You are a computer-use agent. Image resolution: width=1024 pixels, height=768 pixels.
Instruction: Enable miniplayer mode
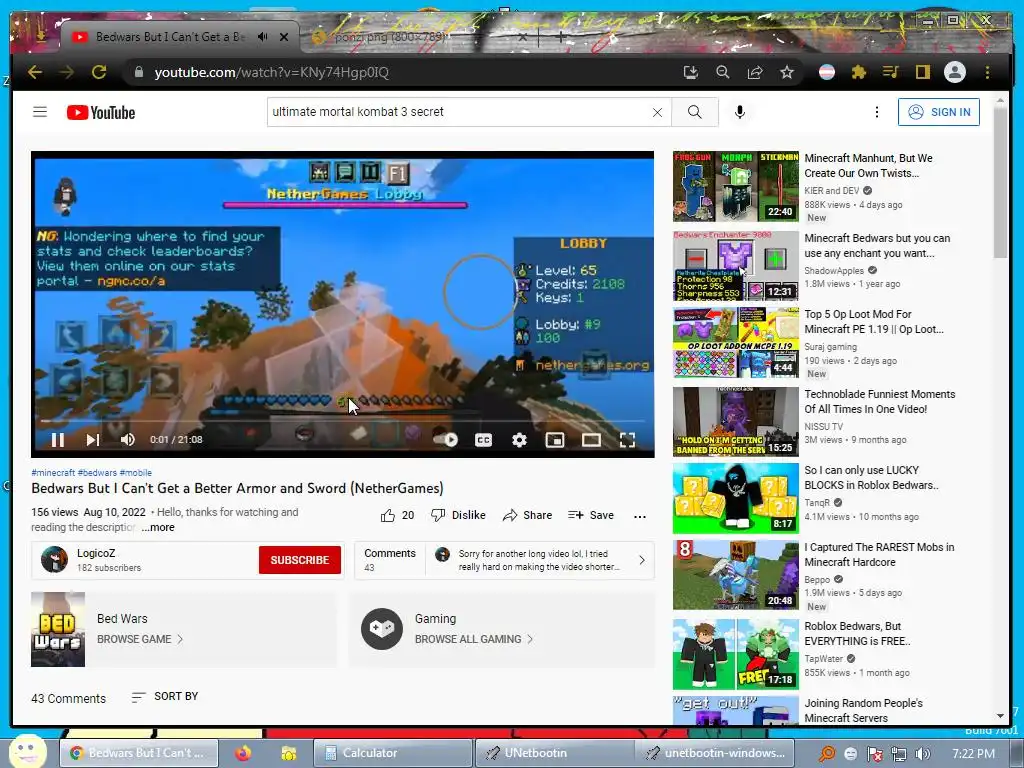[x=555, y=440]
